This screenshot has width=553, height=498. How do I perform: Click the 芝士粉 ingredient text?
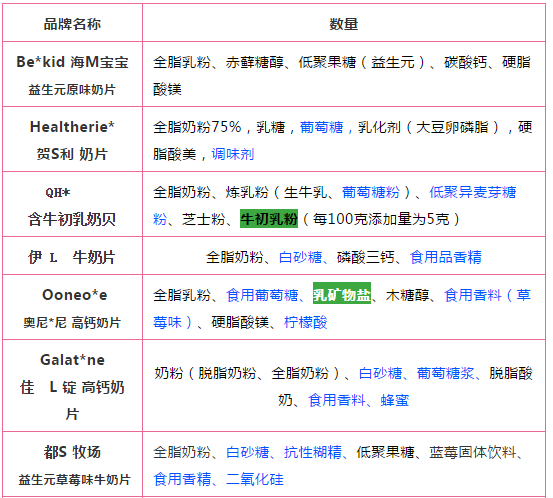click(203, 219)
